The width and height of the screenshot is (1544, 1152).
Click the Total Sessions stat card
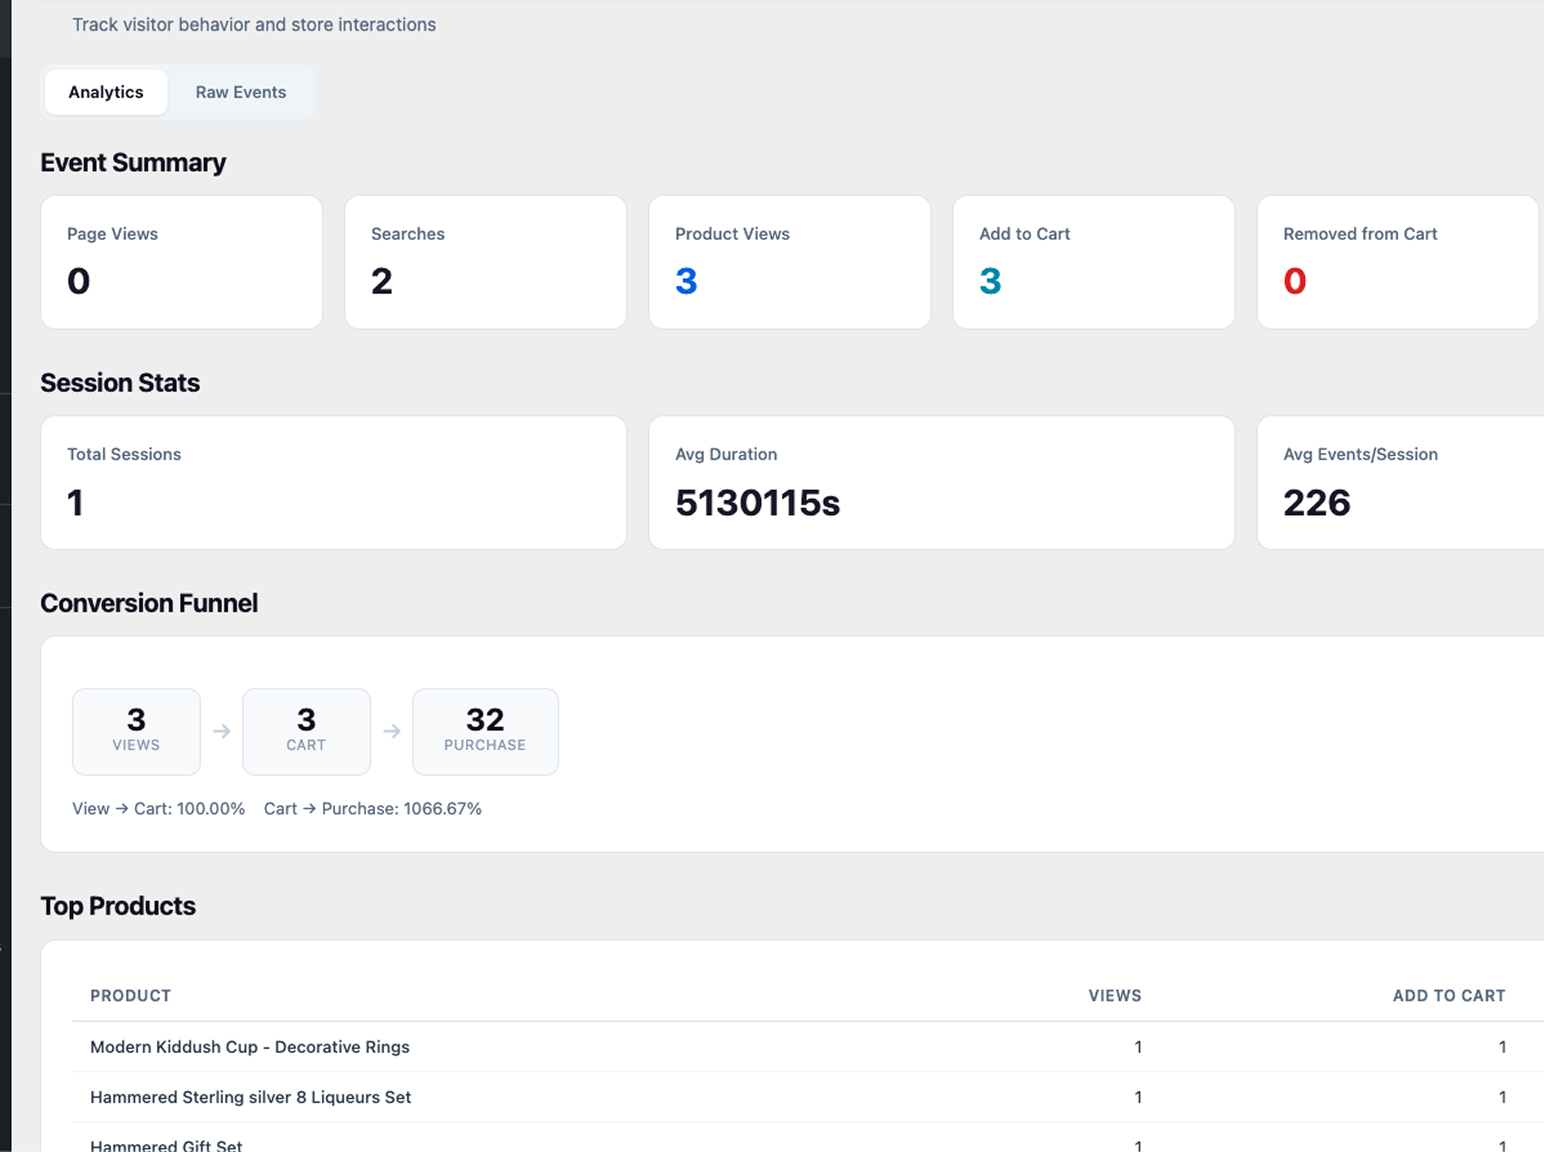point(333,482)
